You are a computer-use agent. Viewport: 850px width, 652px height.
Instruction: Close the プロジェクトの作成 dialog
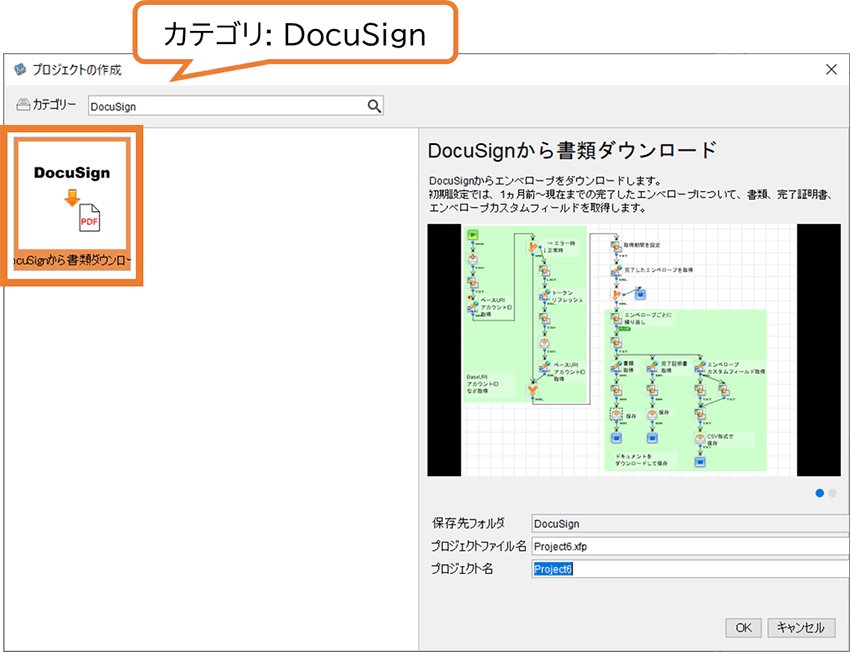click(x=831, y=69)
